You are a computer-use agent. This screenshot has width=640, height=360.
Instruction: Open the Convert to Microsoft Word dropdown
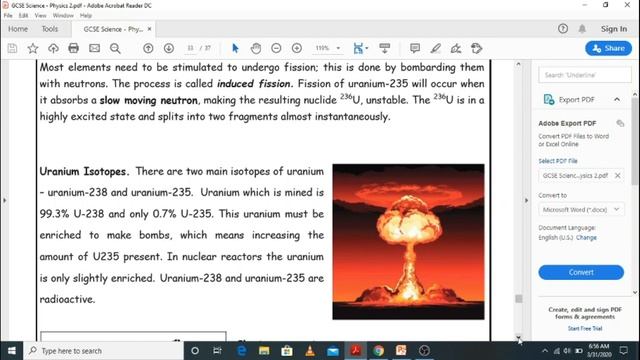(x=581, y=209)
